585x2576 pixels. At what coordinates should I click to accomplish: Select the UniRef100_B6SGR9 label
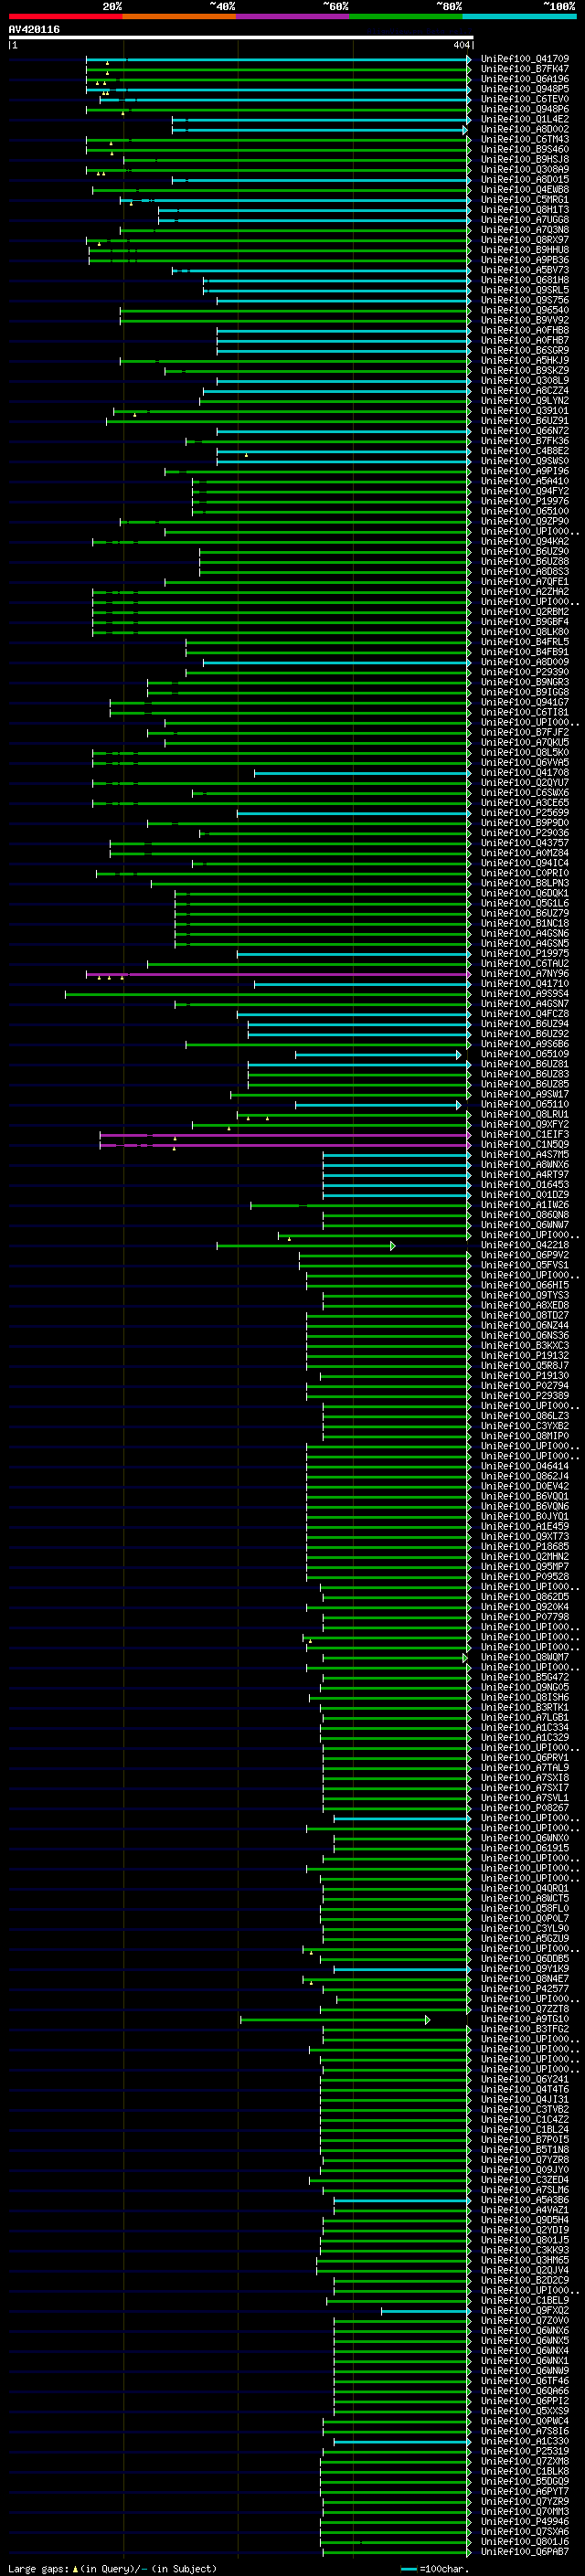[524, 350]
